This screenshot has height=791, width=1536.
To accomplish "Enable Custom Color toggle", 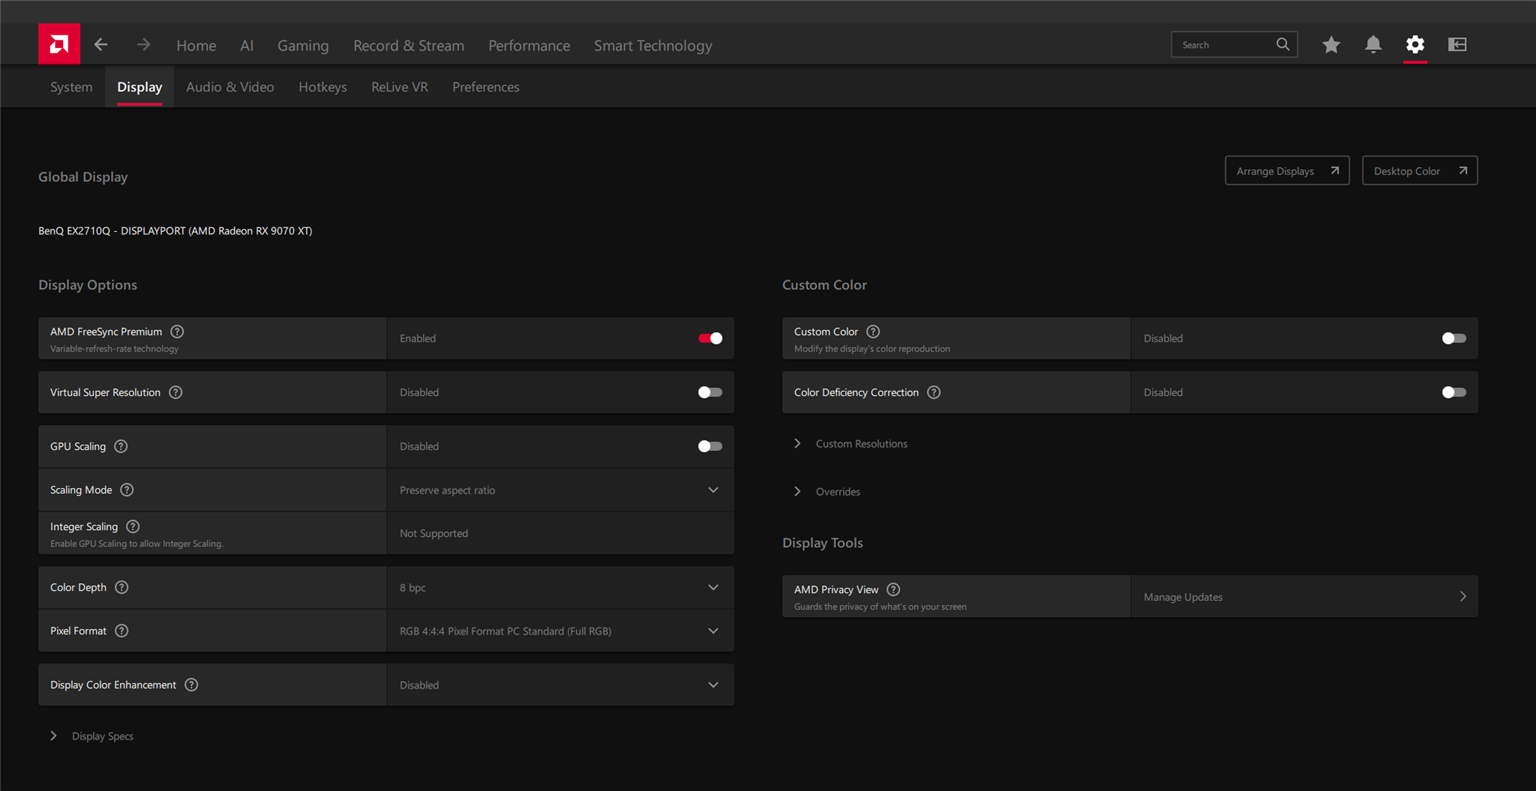I will coord(1454,338).
